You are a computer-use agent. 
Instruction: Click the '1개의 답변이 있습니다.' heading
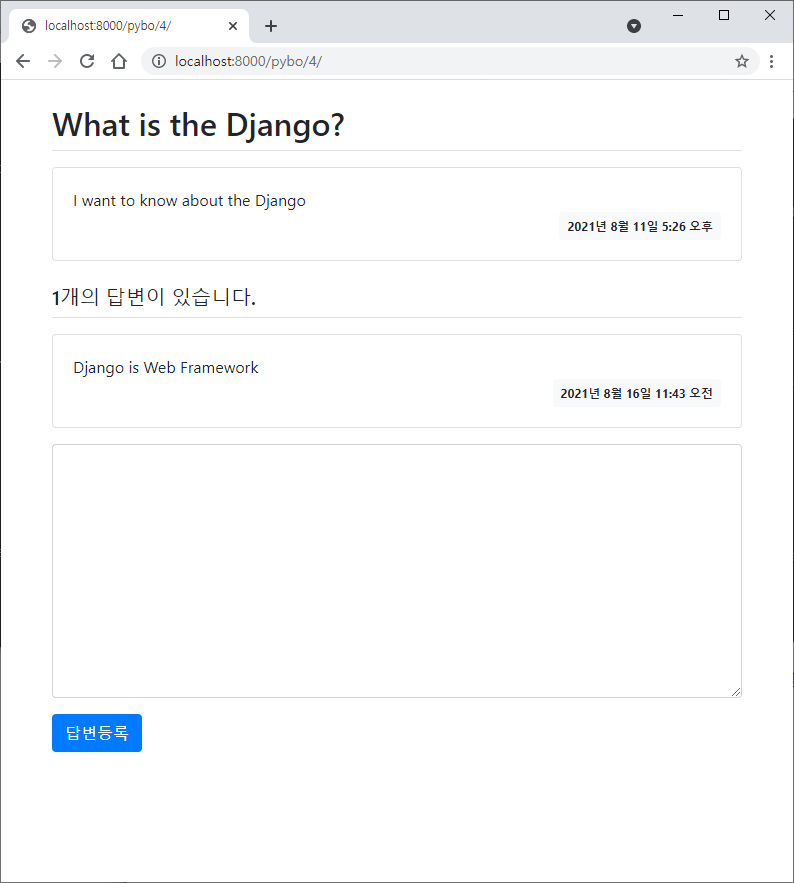(x=154, y=297)
